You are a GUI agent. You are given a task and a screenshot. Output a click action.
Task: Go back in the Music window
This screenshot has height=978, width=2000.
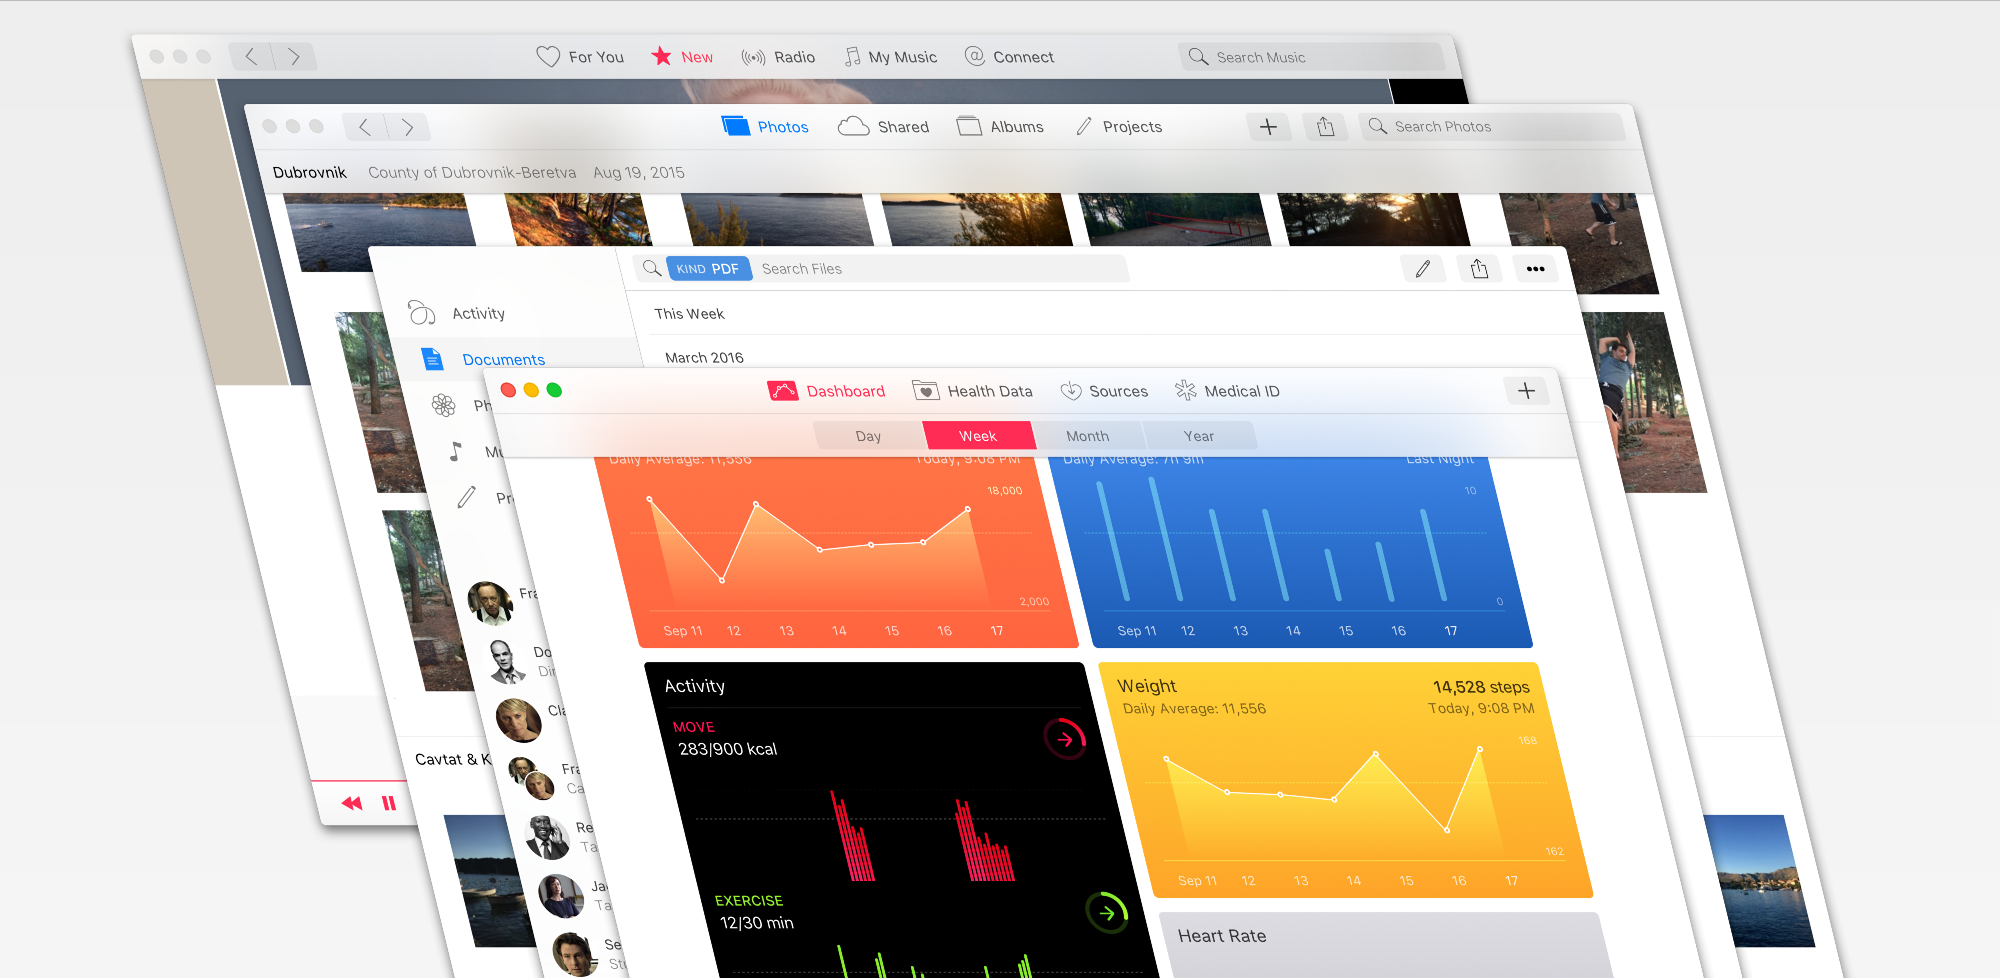251,57
